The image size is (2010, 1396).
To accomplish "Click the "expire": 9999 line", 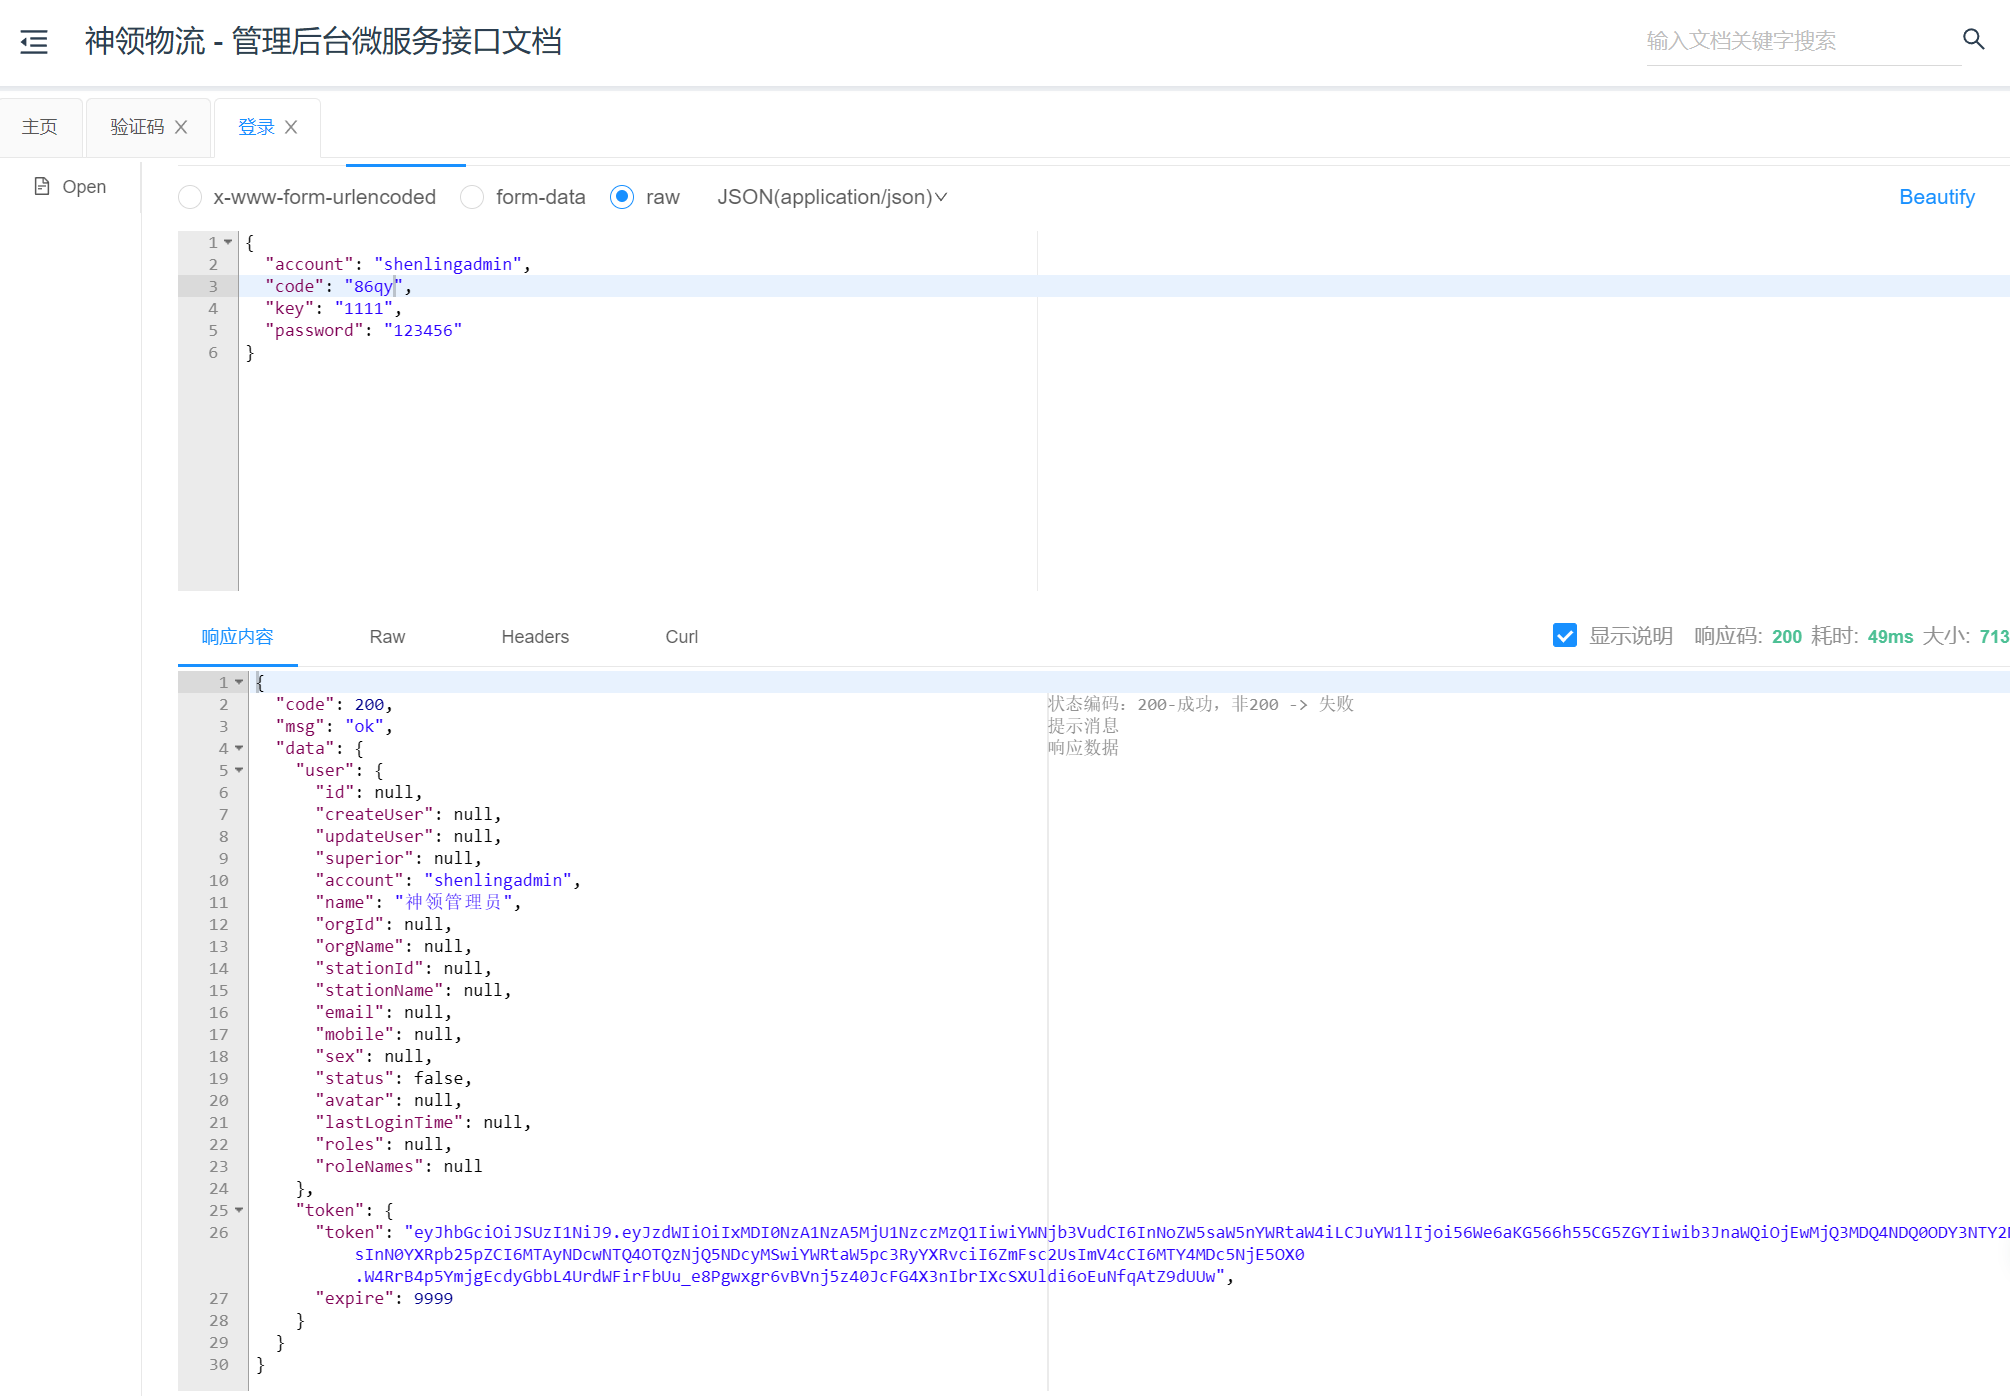I will pos(384,1298).
